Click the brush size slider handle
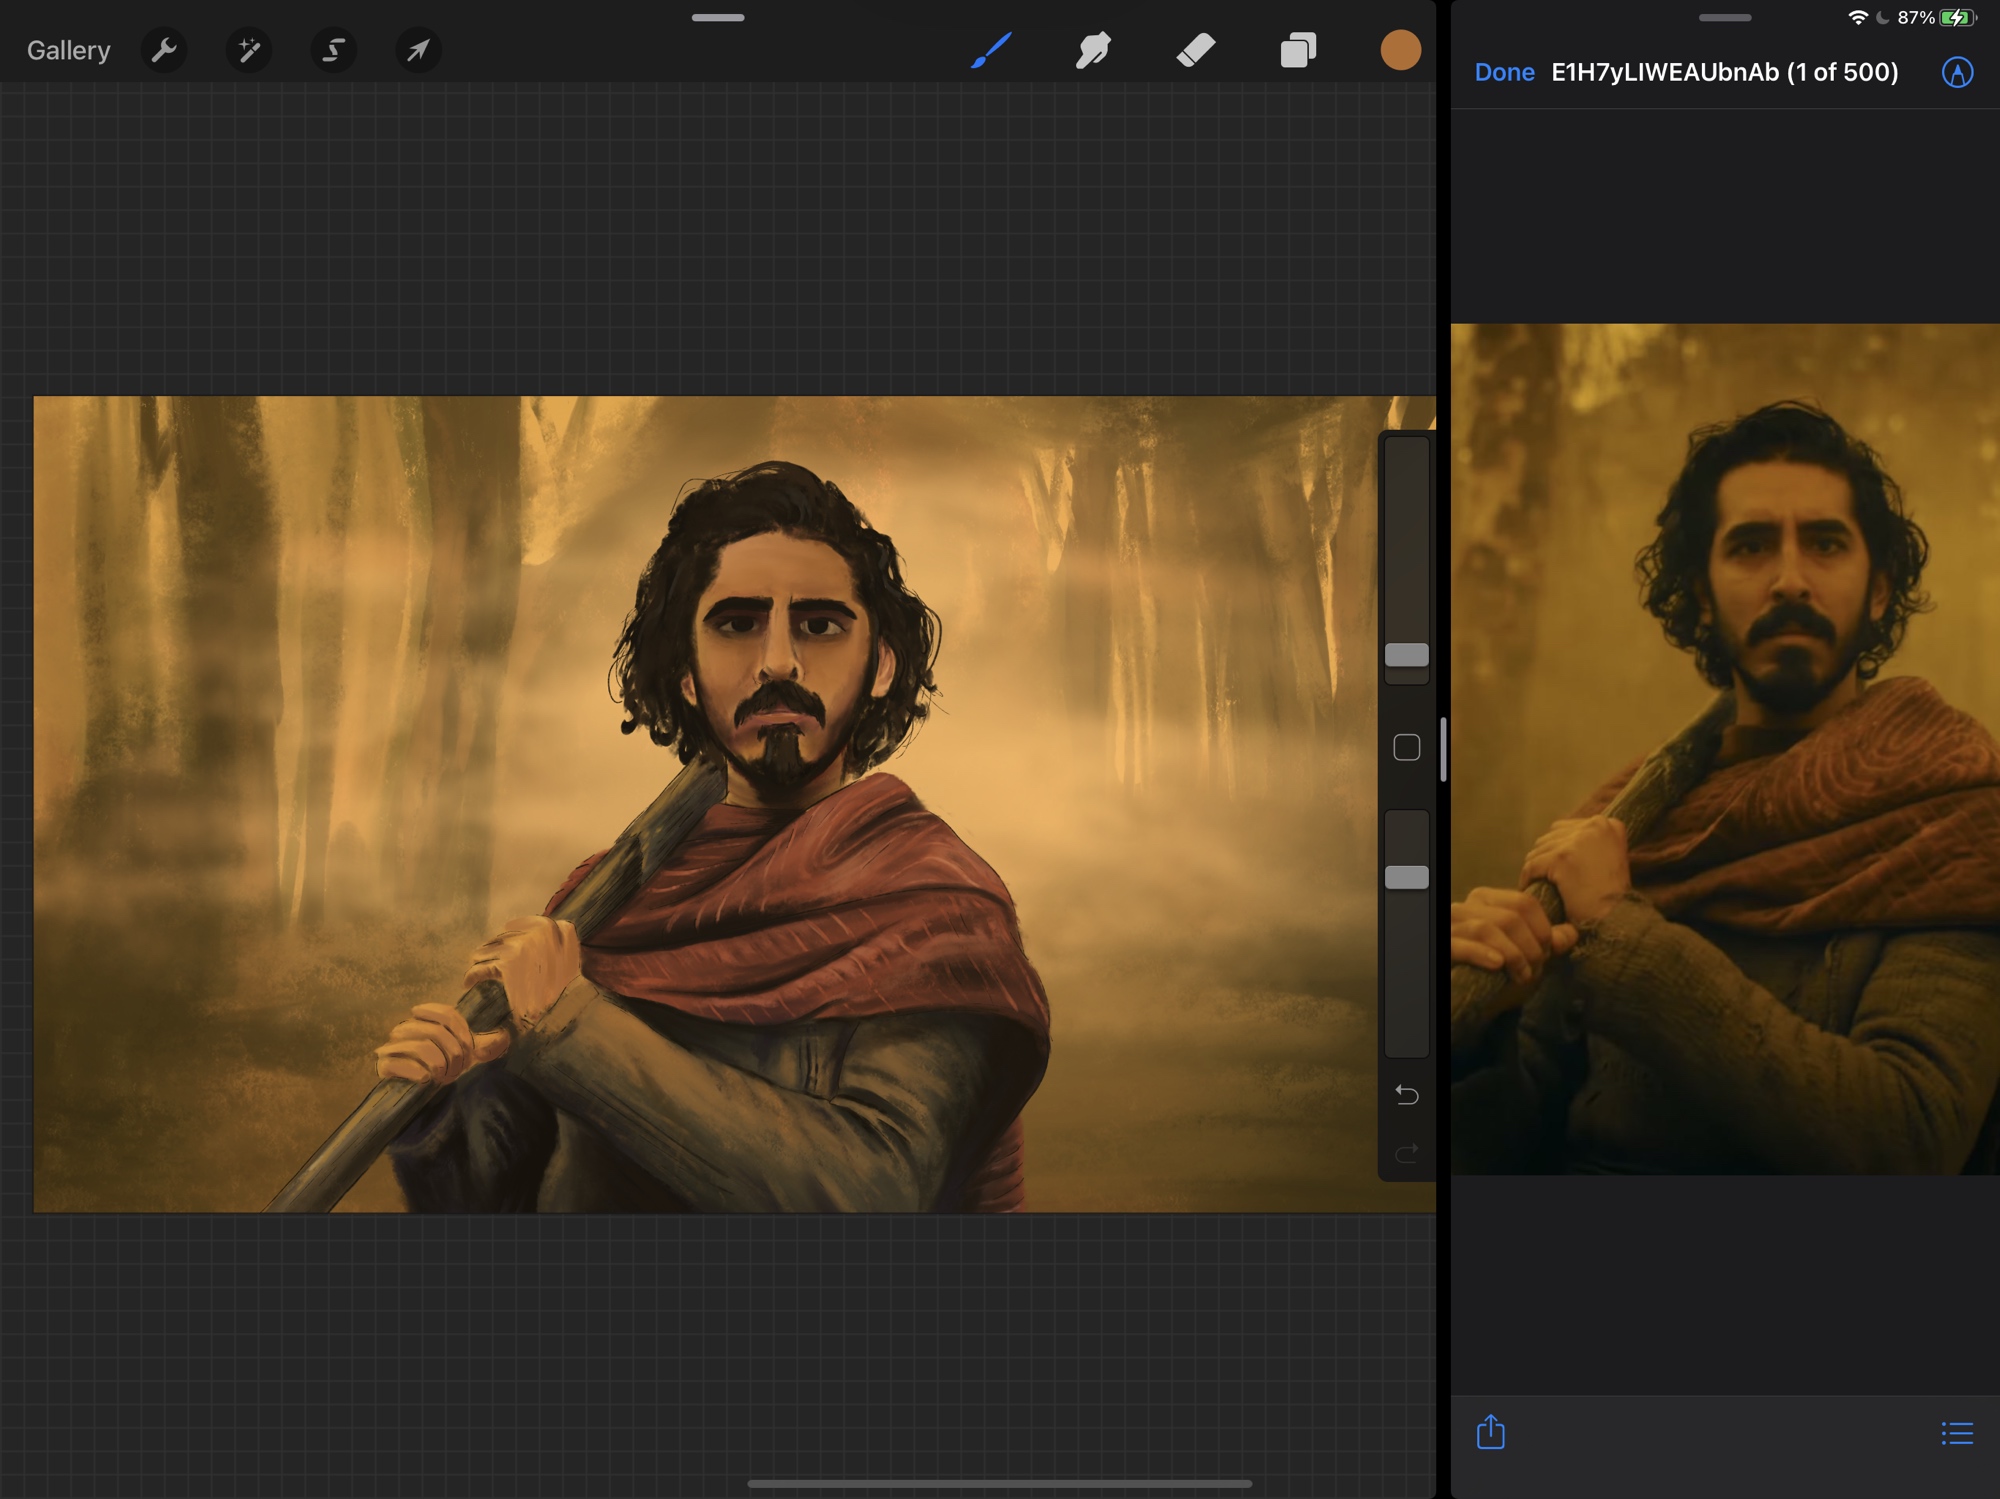2000x1499 pixels. tap(1406, 655)
